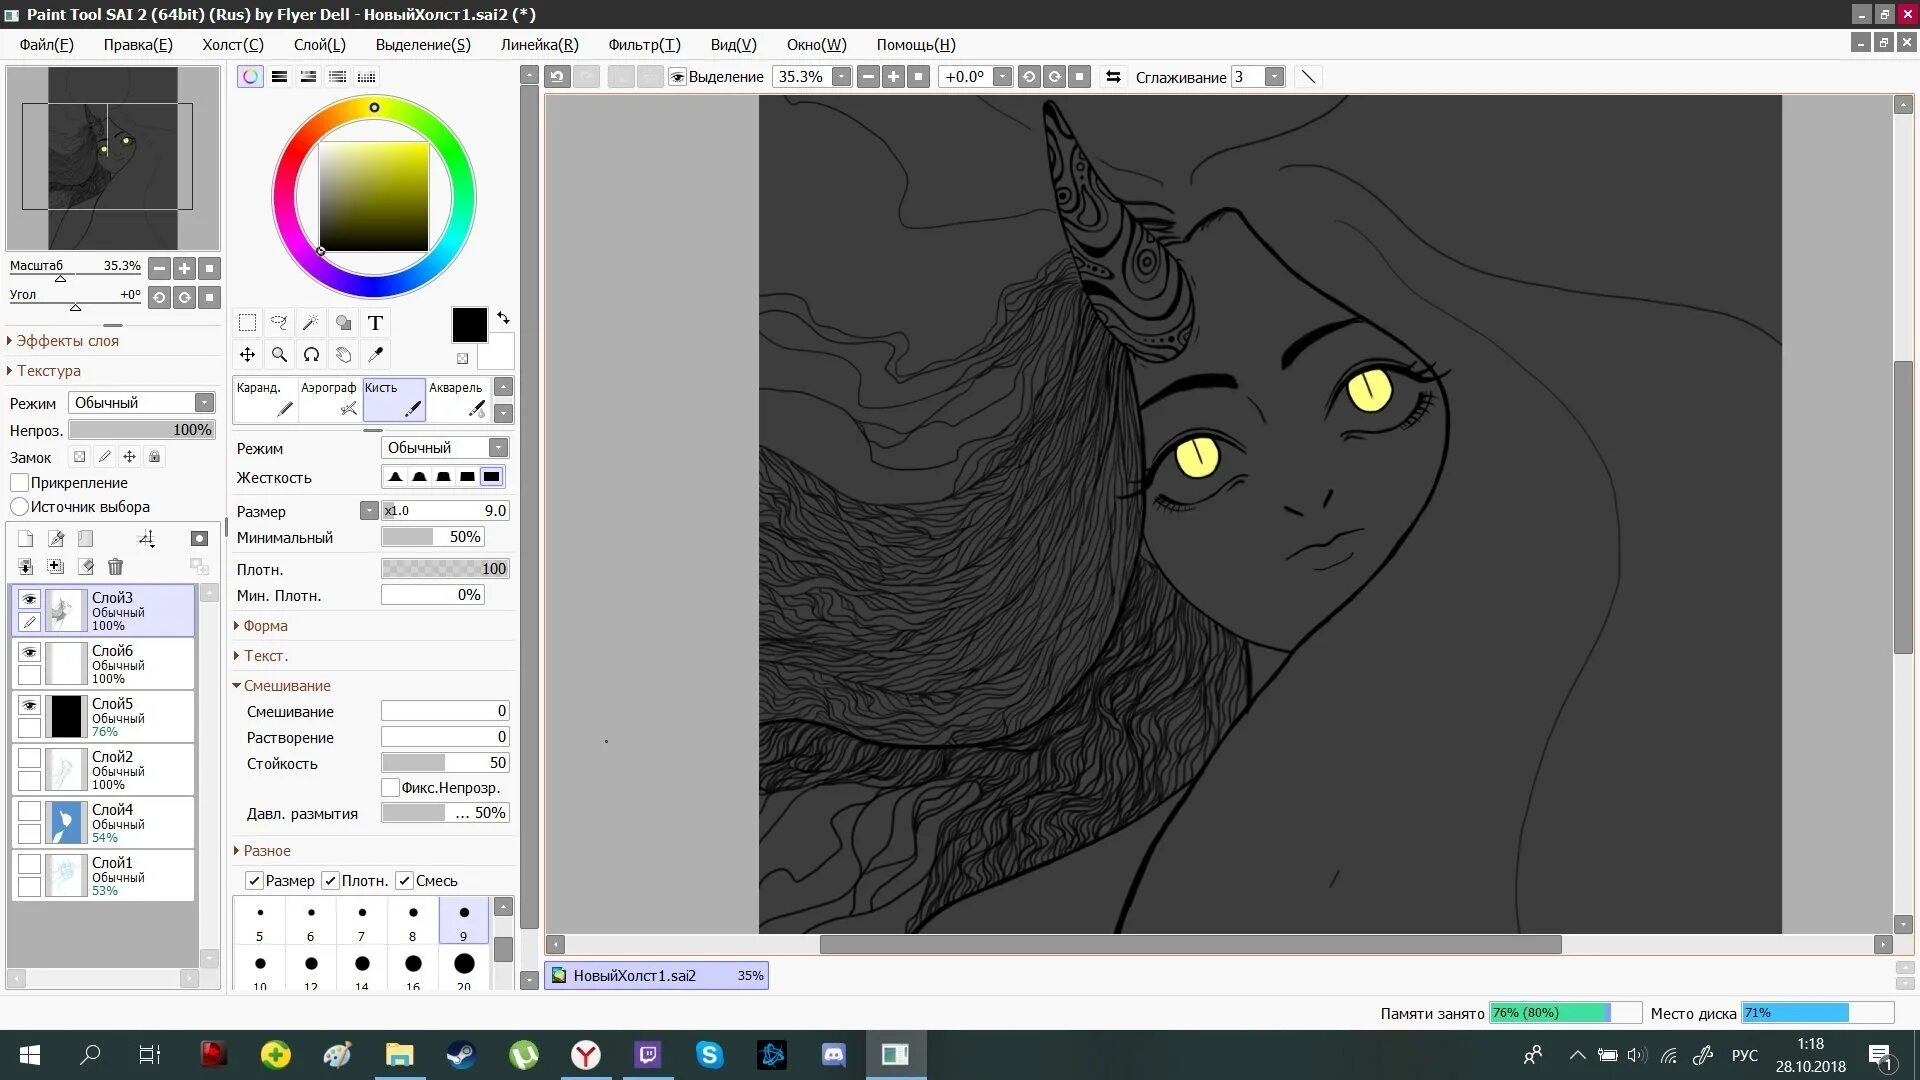The width and height of the screenshot is (1920, 1080).
Task: Open the Сглаживание value dropdown
Action: (1274, 77)
